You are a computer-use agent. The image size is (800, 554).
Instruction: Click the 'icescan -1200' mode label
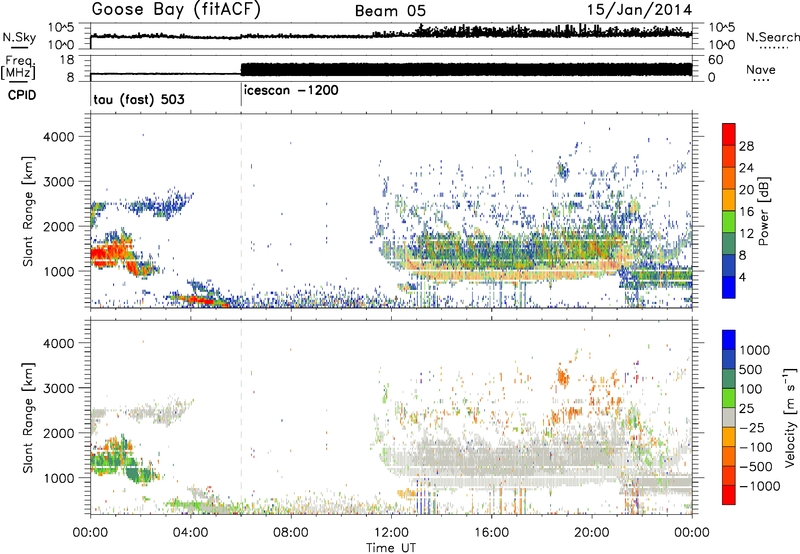[291, 90]
